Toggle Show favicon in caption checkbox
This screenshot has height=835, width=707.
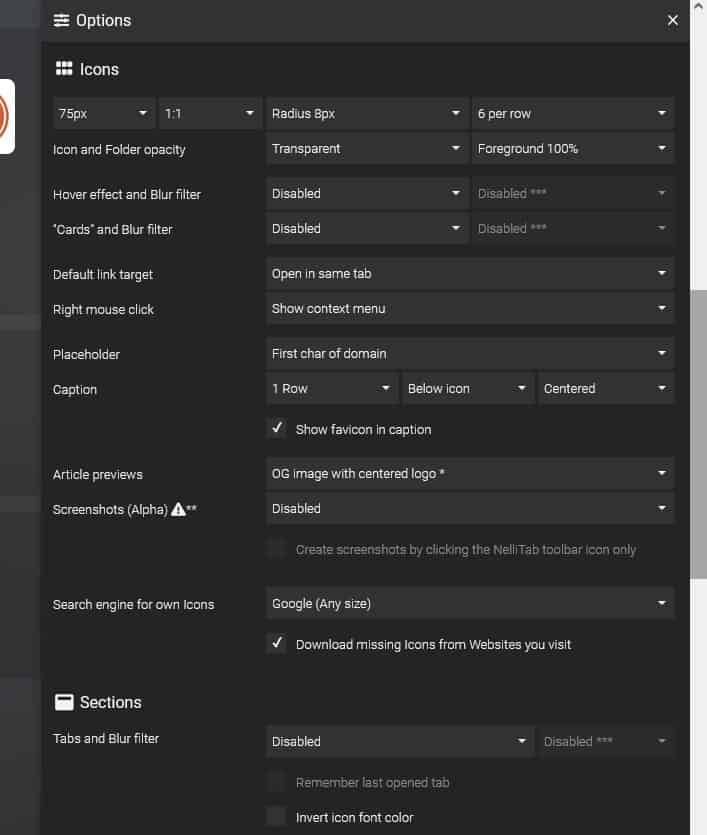coord(277,429)
